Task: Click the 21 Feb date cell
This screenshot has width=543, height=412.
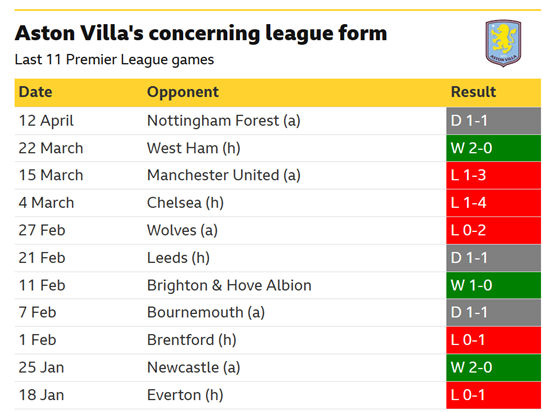Action: tap(42, 258)
